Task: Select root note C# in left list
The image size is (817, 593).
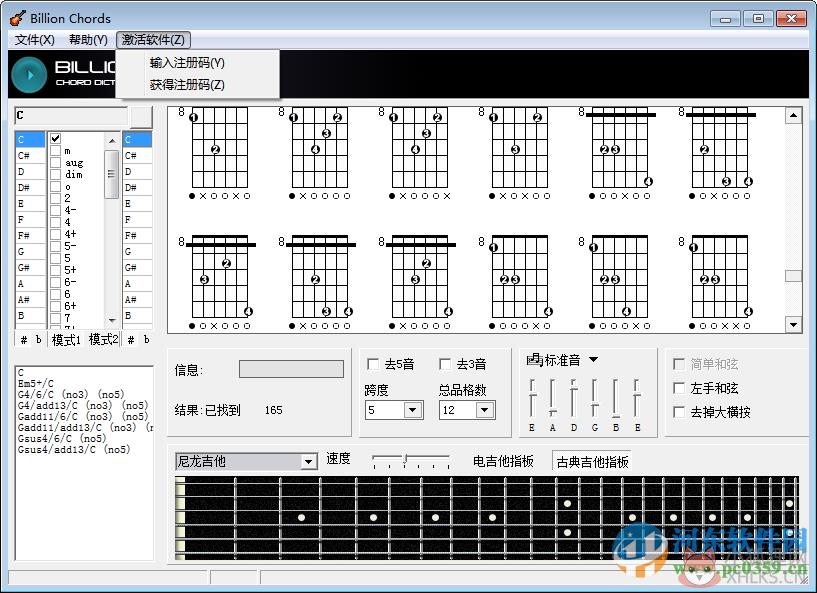Action: click(30, 155)
